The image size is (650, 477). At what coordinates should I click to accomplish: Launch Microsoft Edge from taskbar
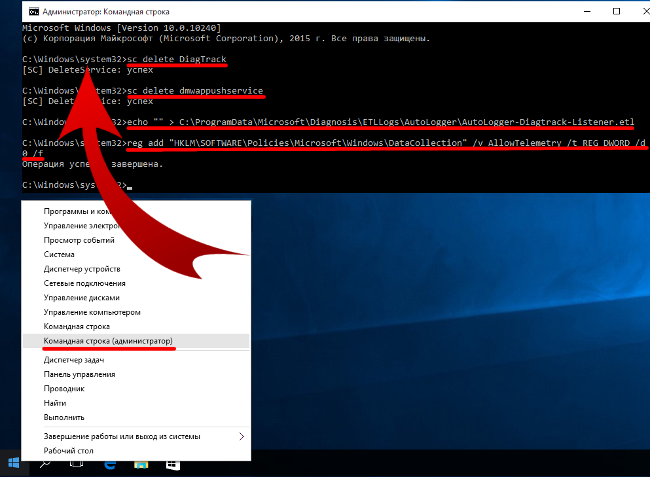(x=109, y=465)
